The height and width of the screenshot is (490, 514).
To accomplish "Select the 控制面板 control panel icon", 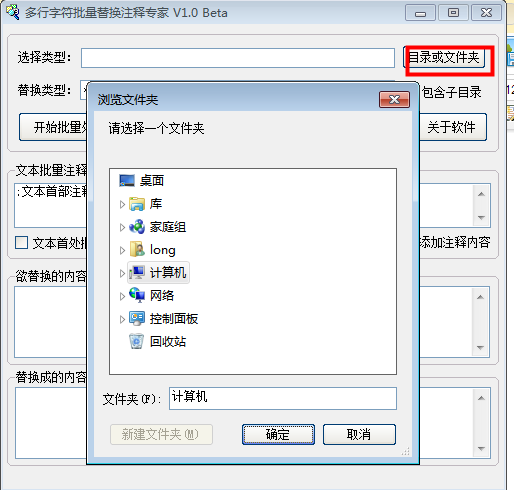I will click(x=137, y=318).
